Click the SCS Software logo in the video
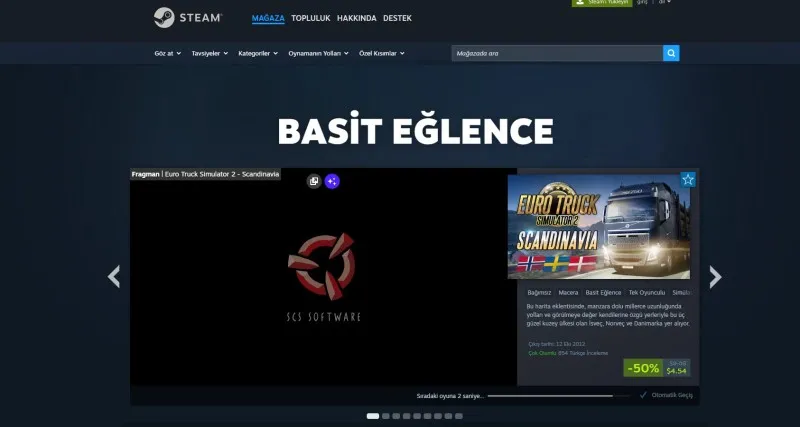800x427 pixels. click(323, 277)
